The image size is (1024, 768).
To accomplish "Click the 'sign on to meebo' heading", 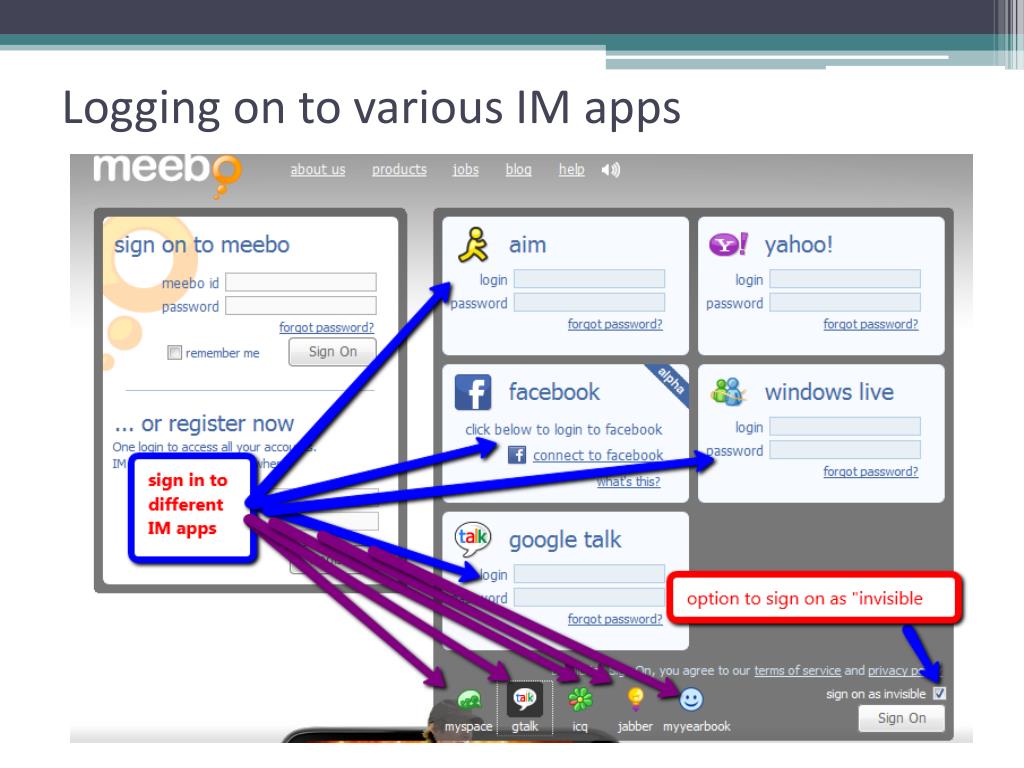I will click(202, 245).
